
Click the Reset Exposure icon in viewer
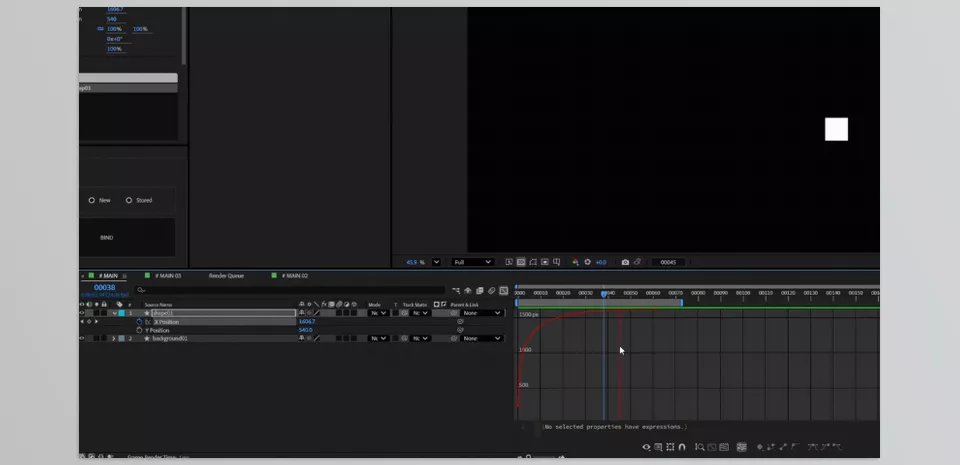pyautogui.click(x=588, y=262)
